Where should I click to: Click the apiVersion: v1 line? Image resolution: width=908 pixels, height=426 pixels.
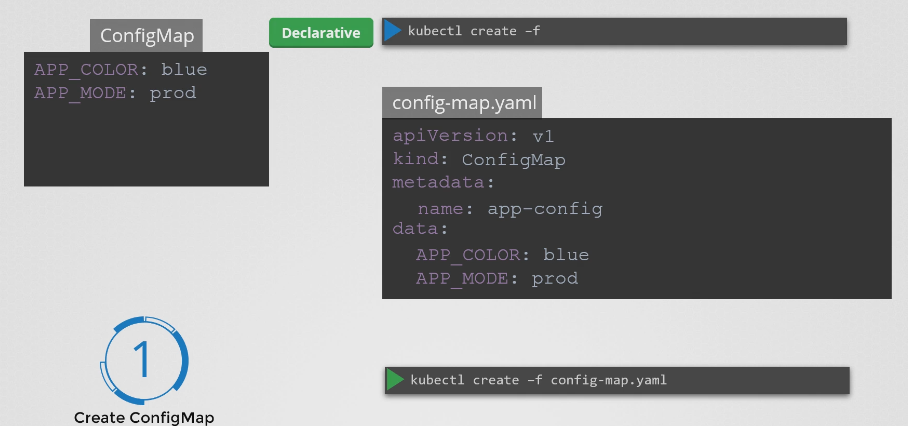click(467, 137)
